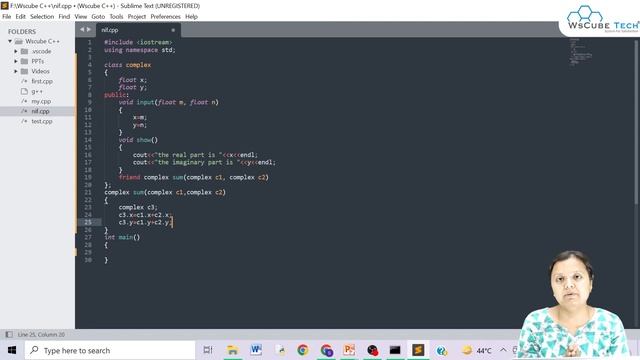Open the Selection menu
The width and height of the screenshot is (640, 360).
click(x=42, y=17)
